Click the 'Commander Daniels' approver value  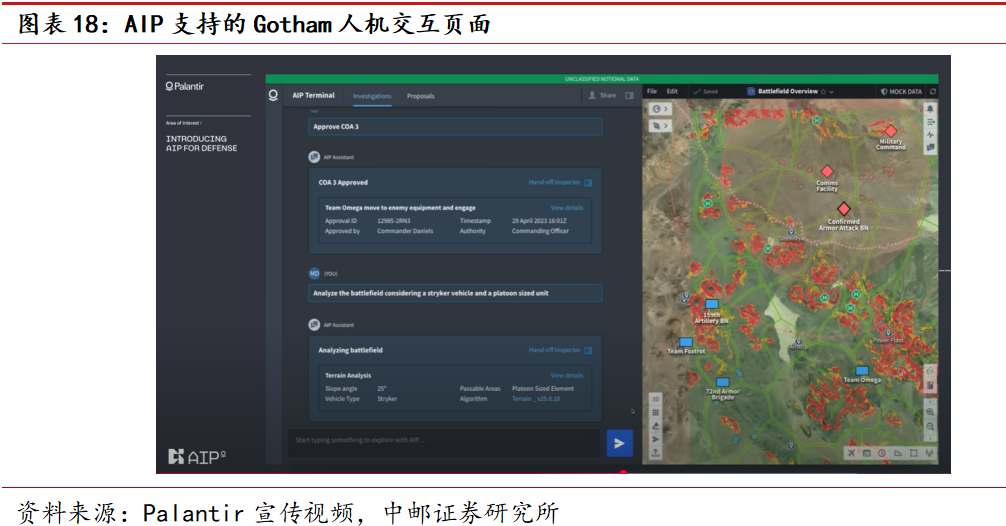(405, 231)
